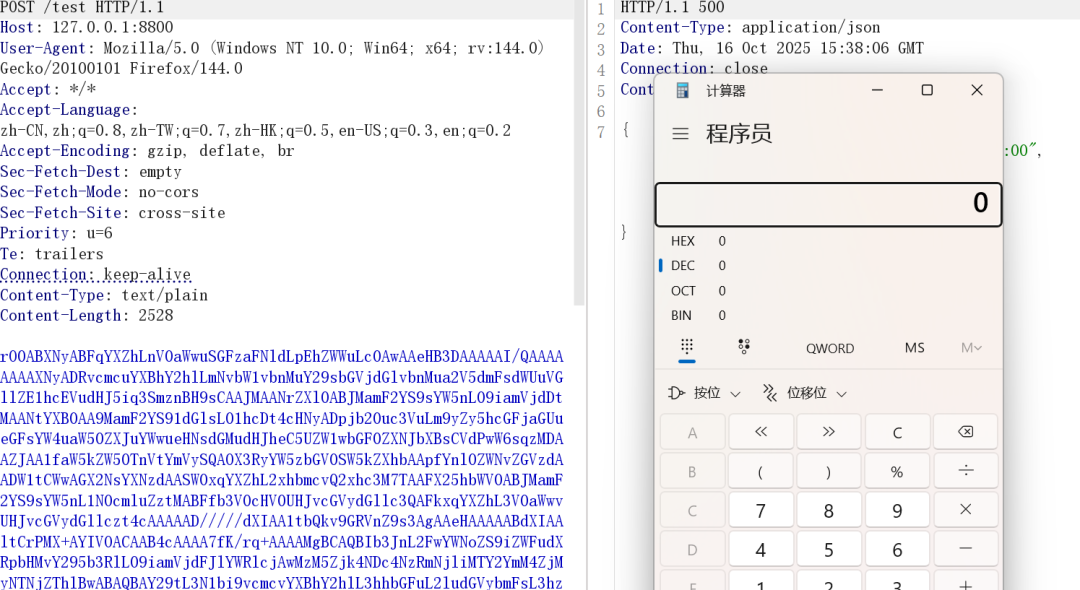Close the 计算器 window
The height and width of the screenshot is (590, 1080).
click(977, 90)
